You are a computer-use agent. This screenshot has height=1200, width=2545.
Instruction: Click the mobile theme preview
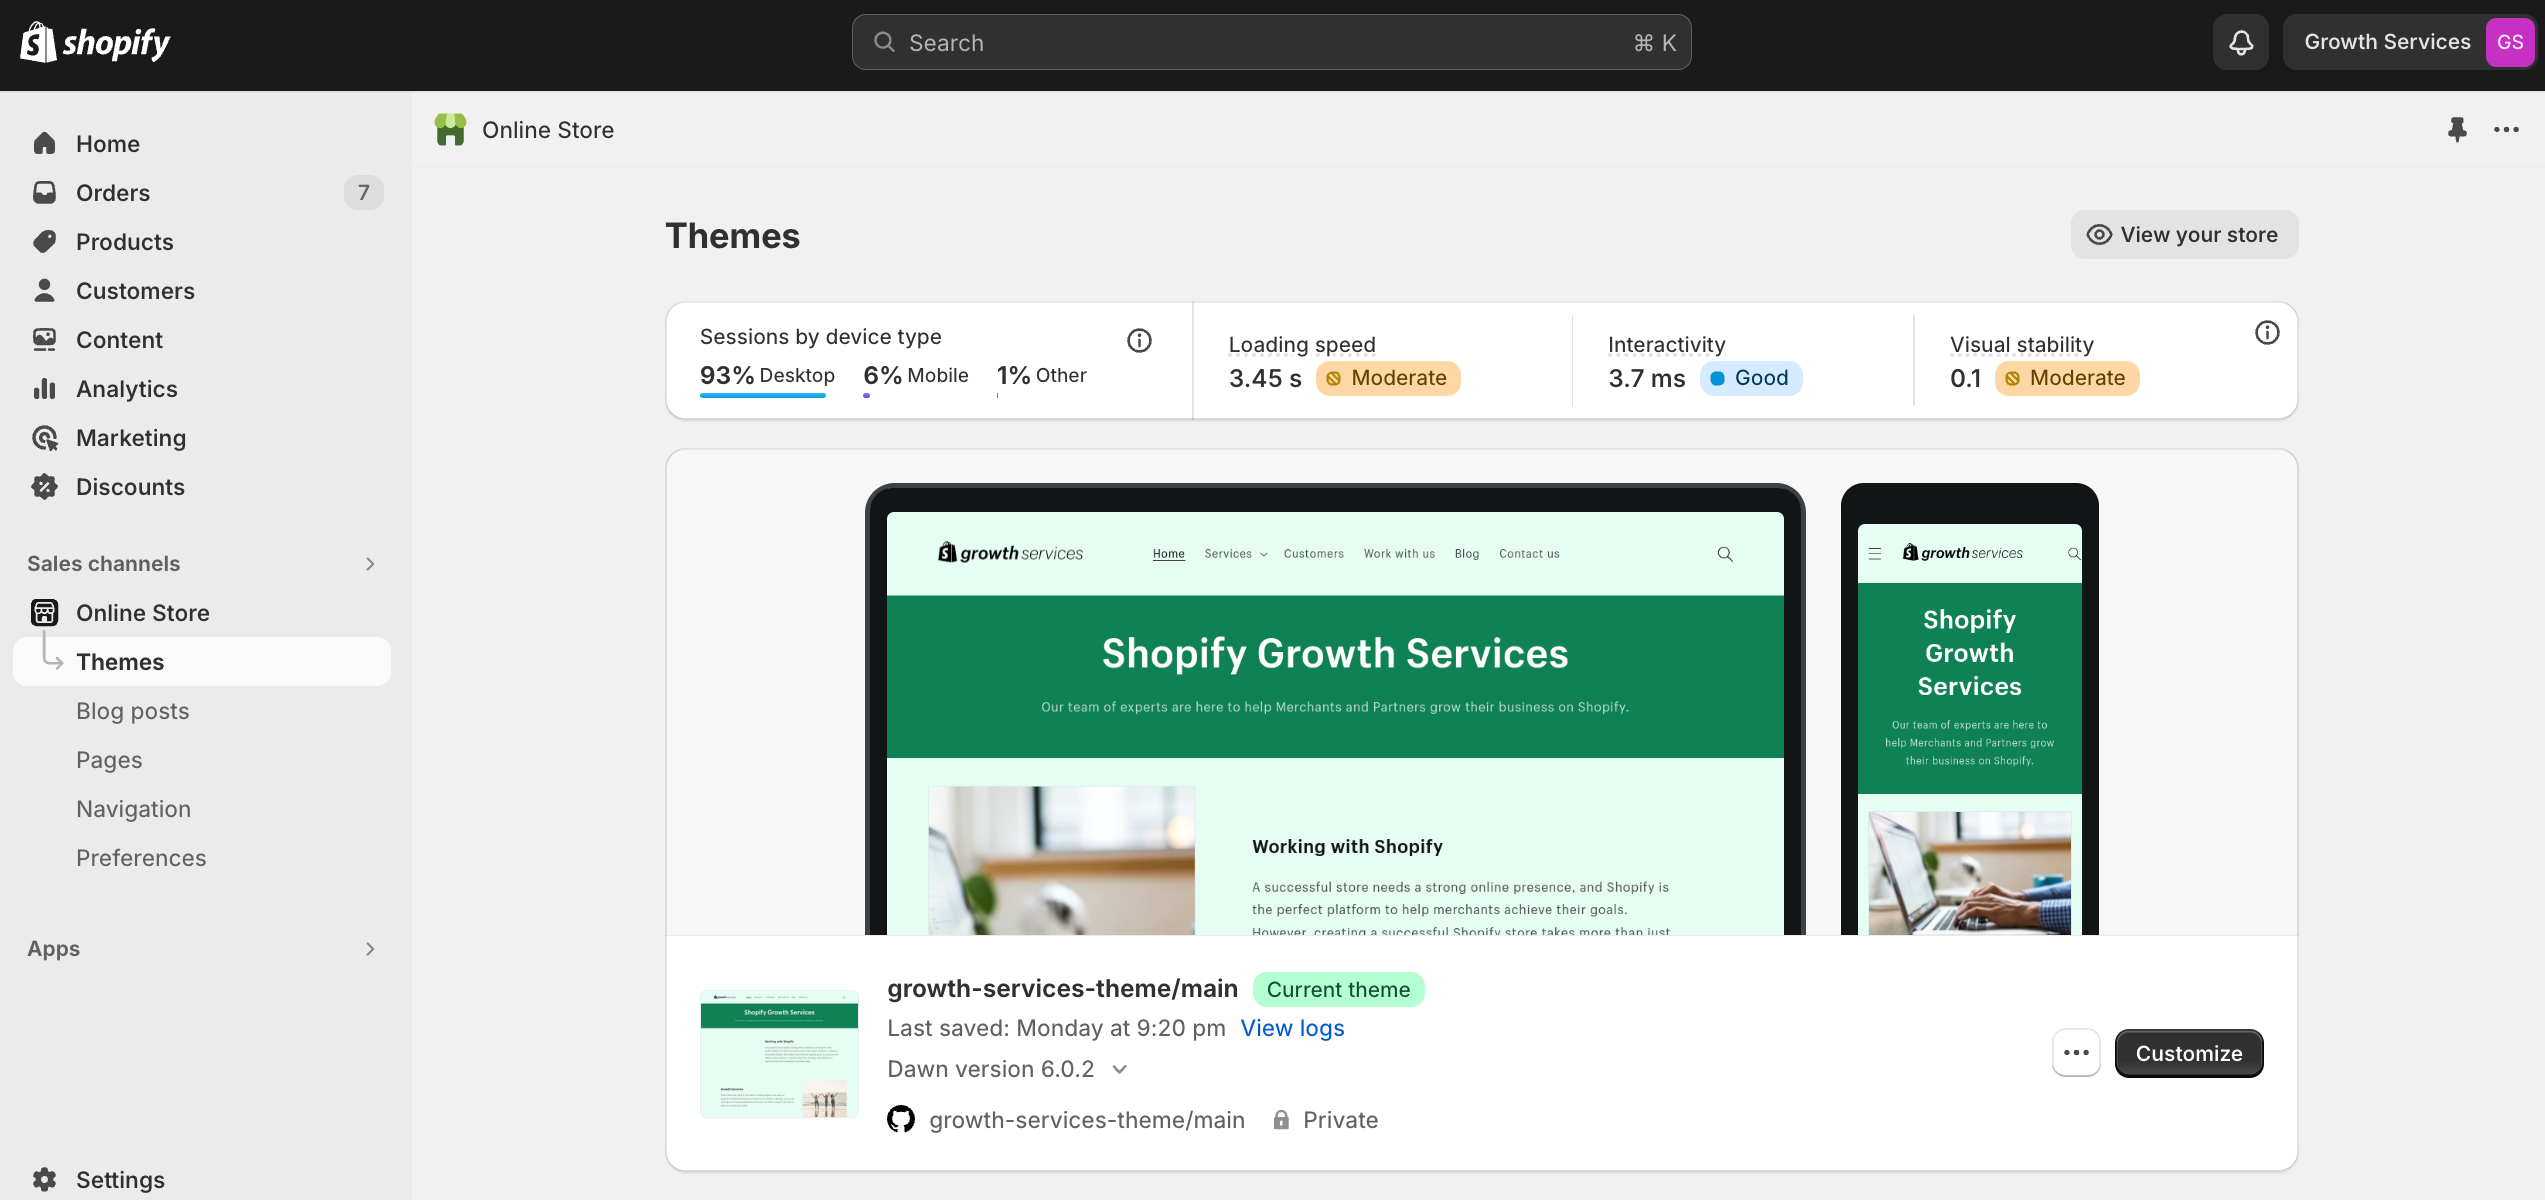click(1969, 709)
